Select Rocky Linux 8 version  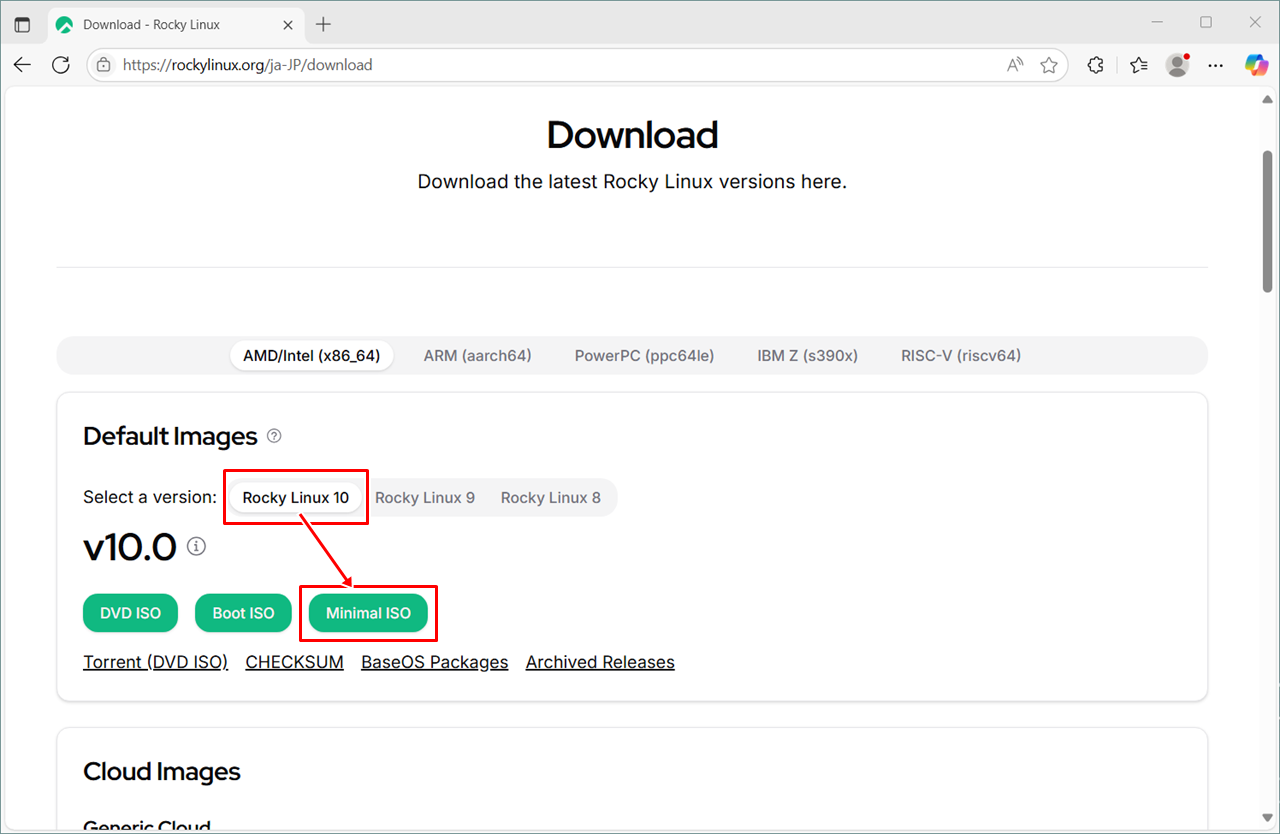click(550, 498)
